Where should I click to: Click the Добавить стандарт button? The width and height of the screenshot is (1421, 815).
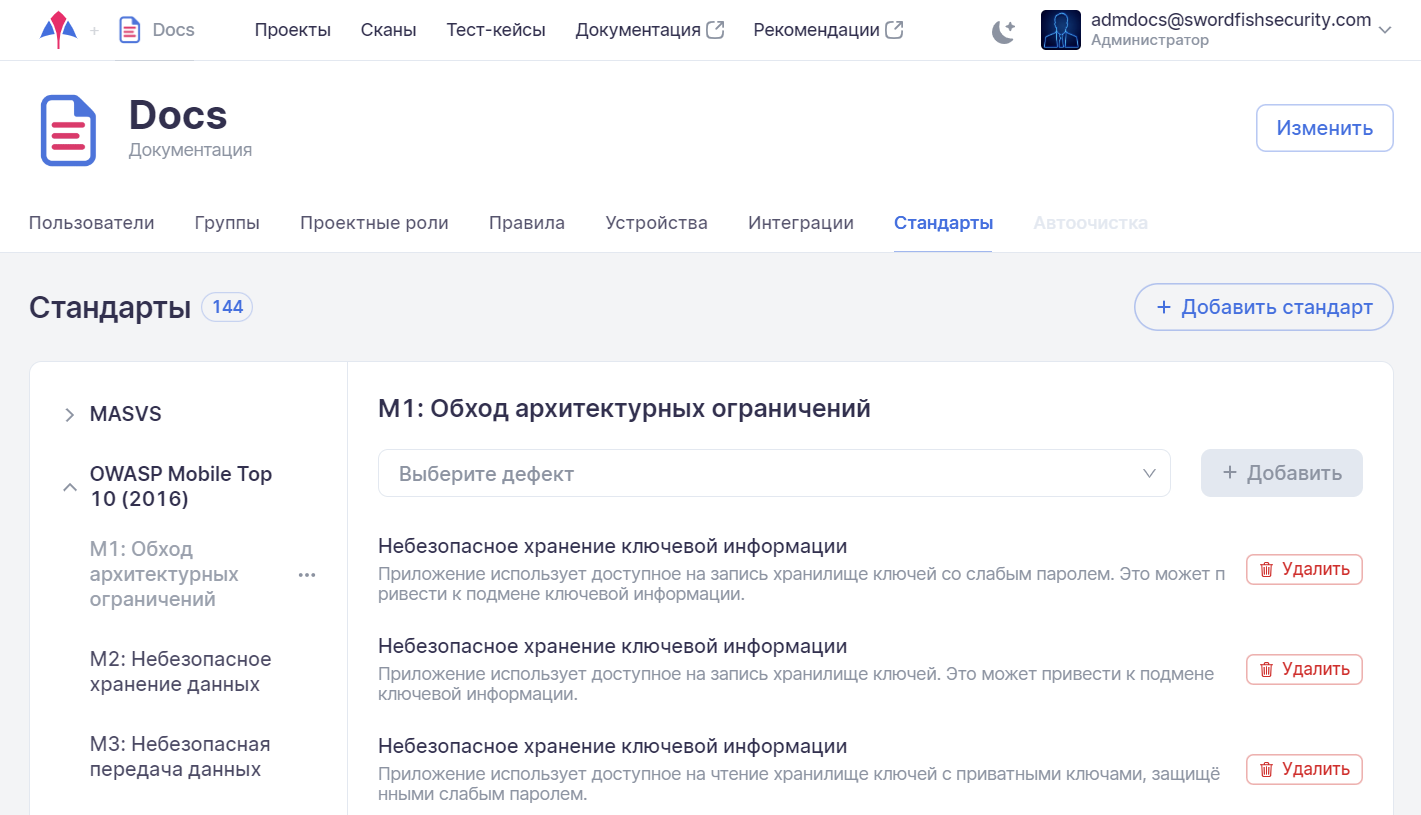[x=1263, y=307]
